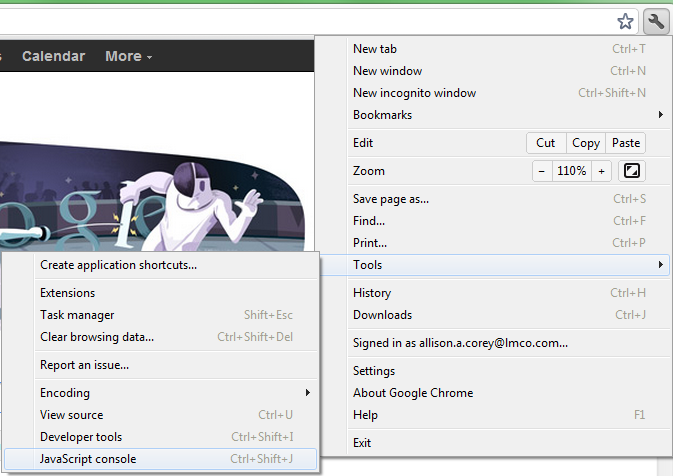Click the wrench menu icon

click(656, 21)
